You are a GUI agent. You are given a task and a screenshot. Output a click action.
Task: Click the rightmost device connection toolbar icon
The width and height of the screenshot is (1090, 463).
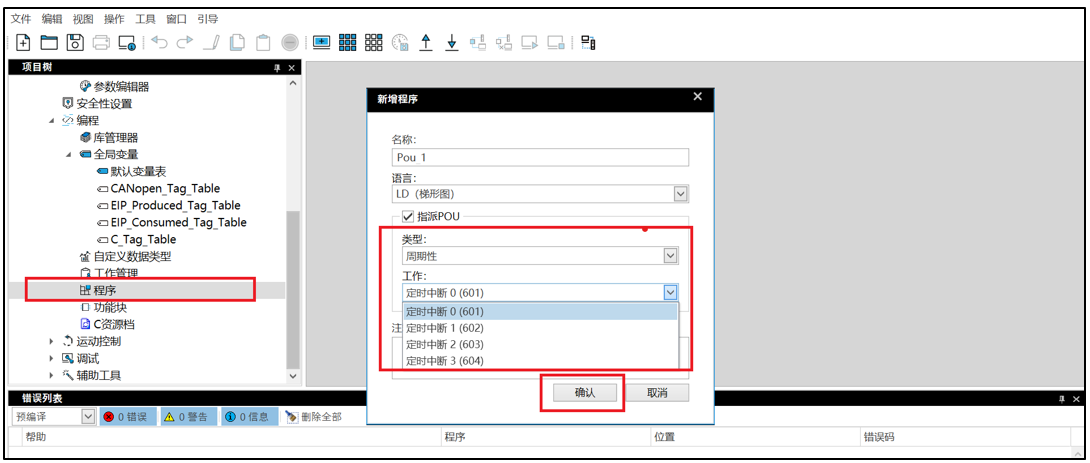pyautogui.click(x=588, y=42)
